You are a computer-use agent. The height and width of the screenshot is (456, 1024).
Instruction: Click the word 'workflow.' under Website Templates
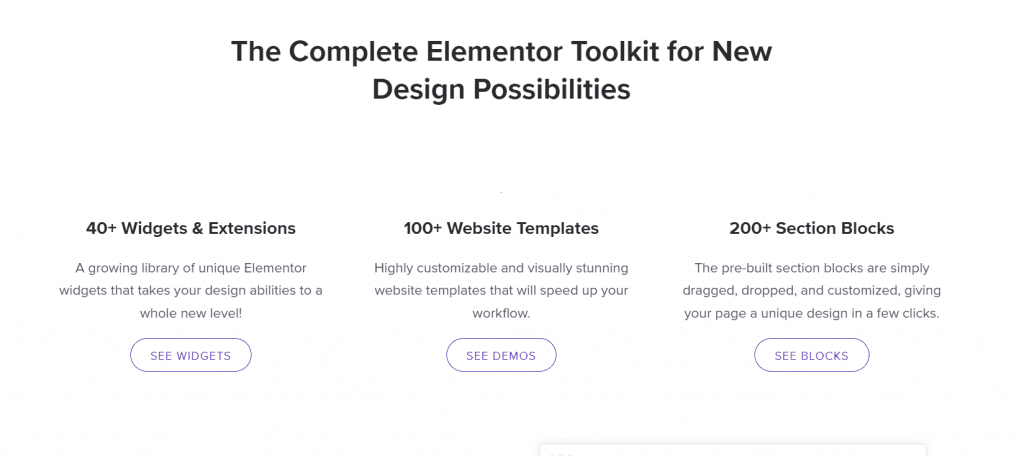(x=501, y=314)
